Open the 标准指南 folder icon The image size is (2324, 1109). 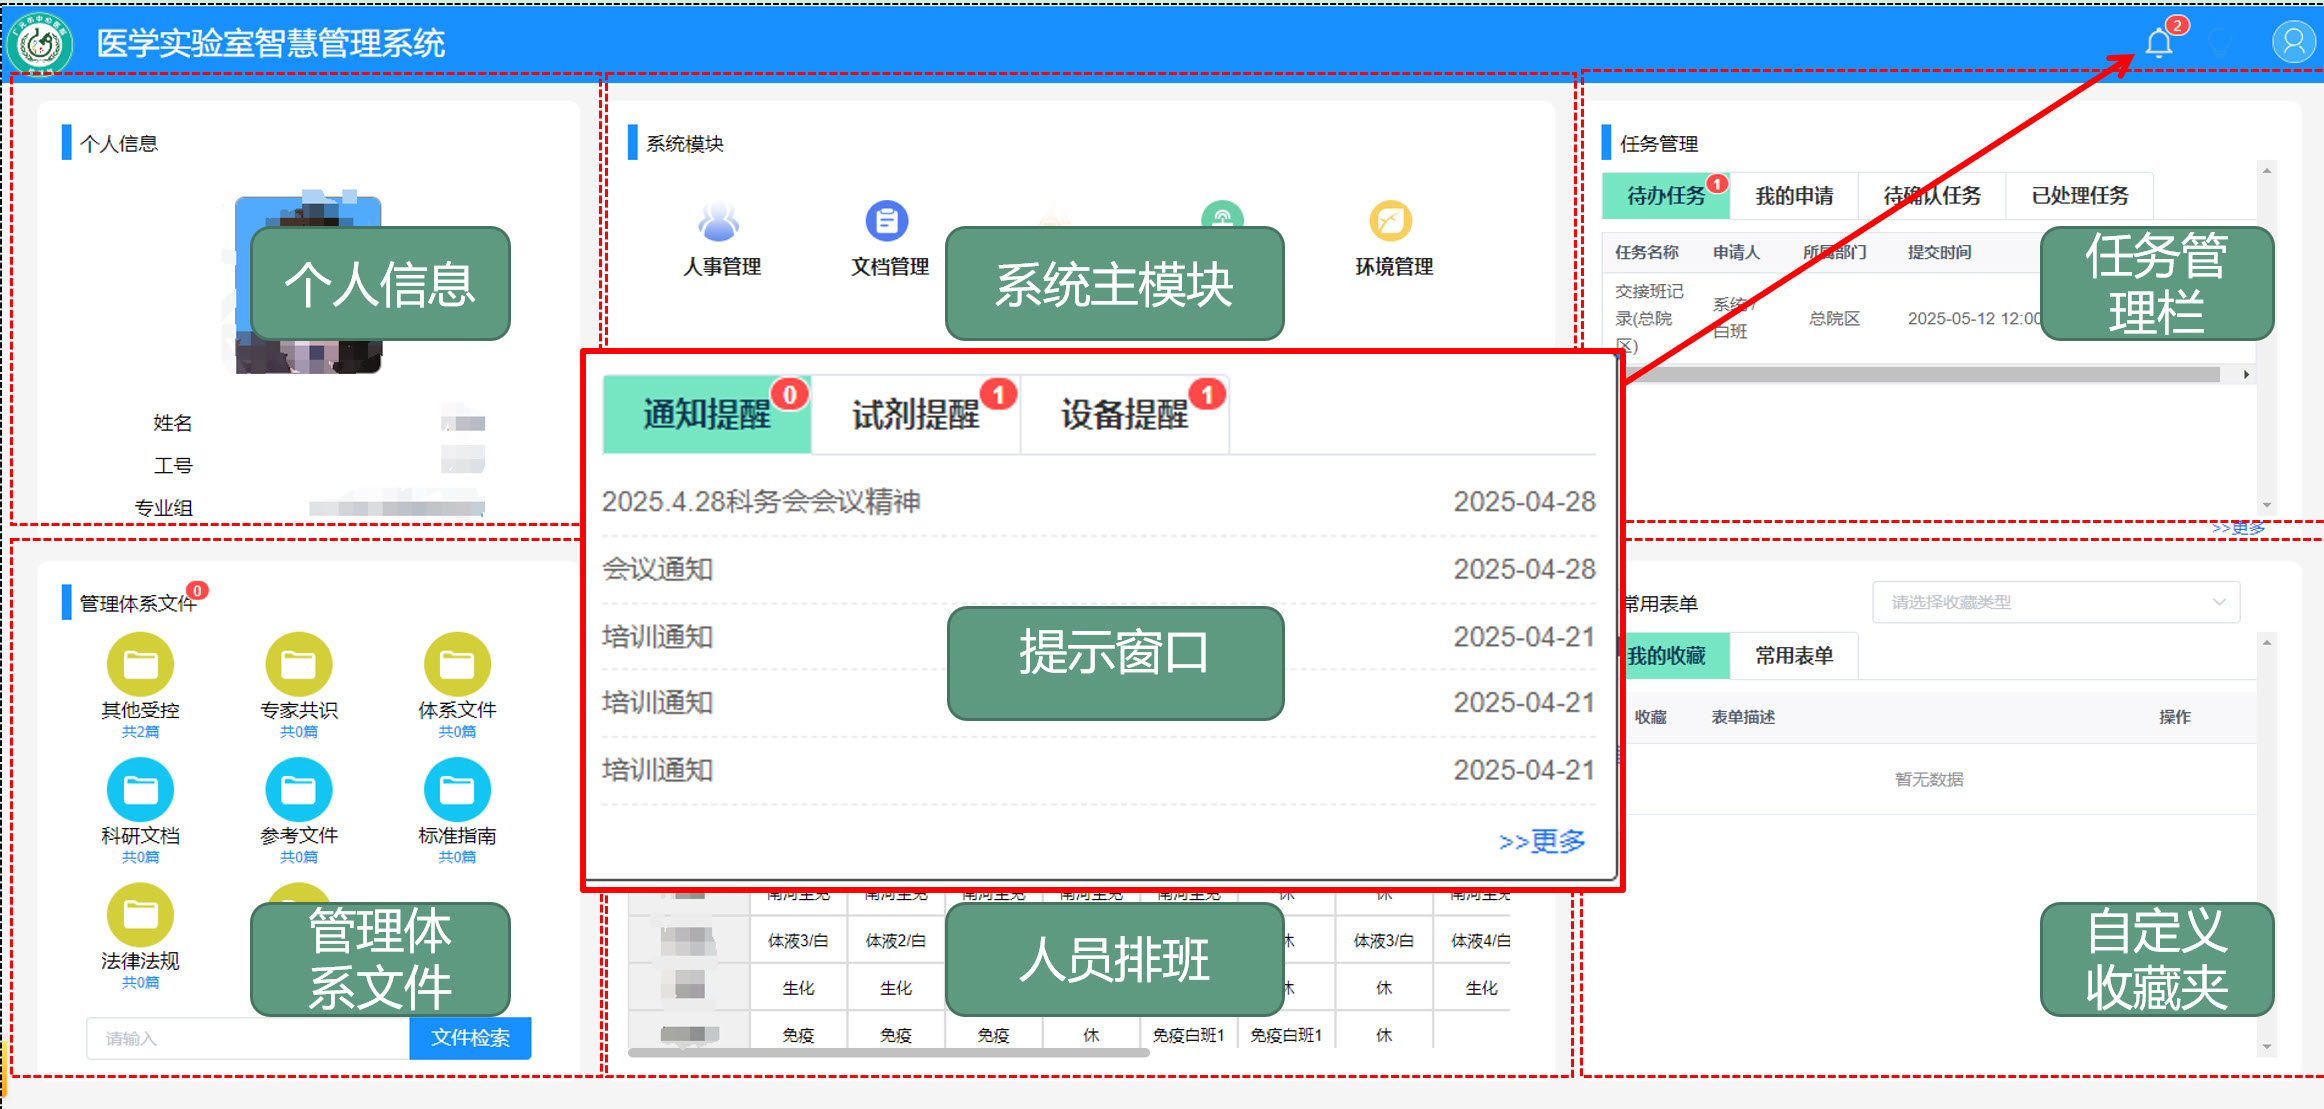coord(457,790)
